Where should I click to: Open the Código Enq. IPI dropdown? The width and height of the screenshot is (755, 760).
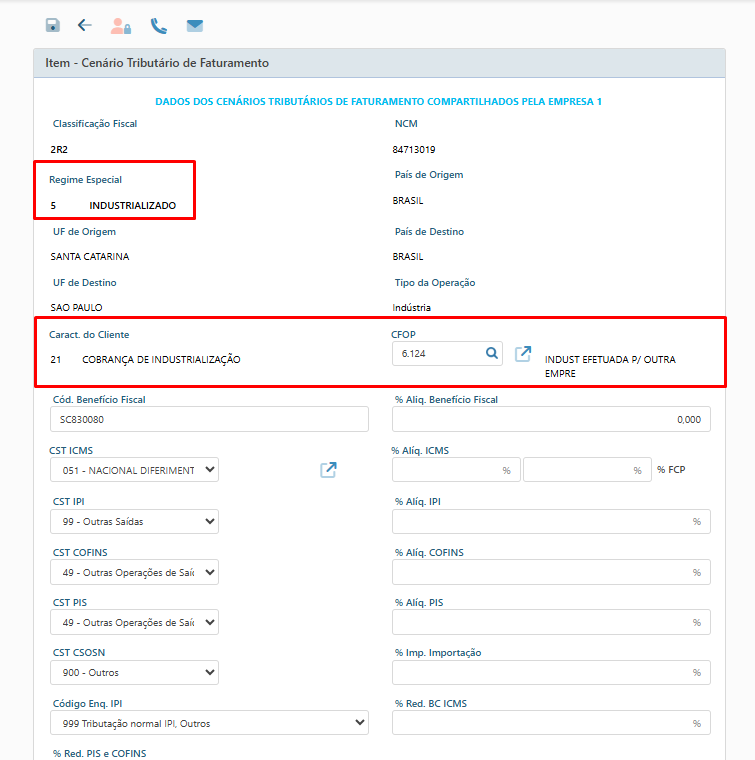tap(209, 723)
